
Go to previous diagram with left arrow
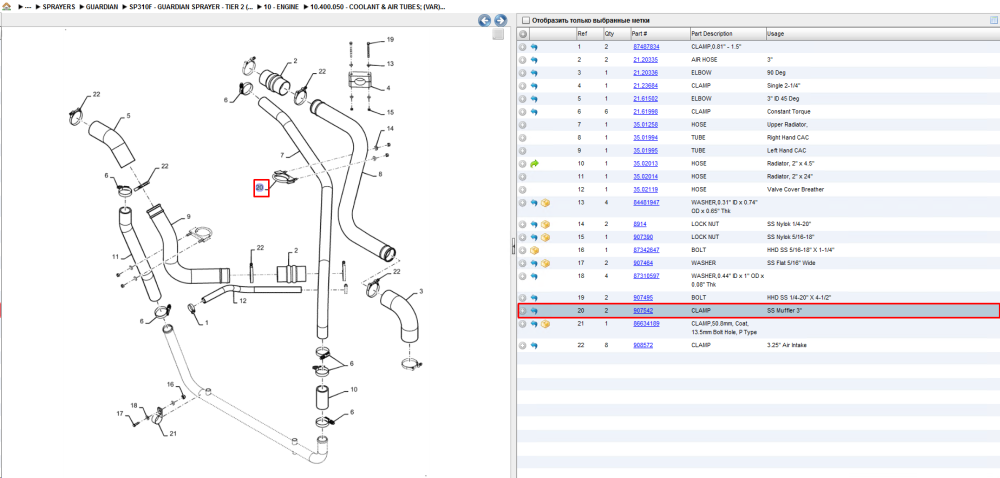485,21
